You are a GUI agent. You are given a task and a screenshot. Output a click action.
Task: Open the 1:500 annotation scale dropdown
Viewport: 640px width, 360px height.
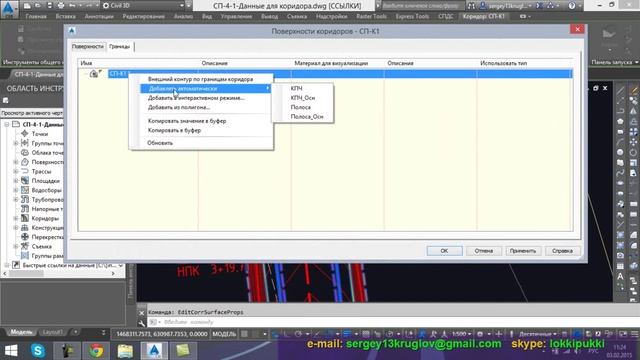(x=461, y=334)
